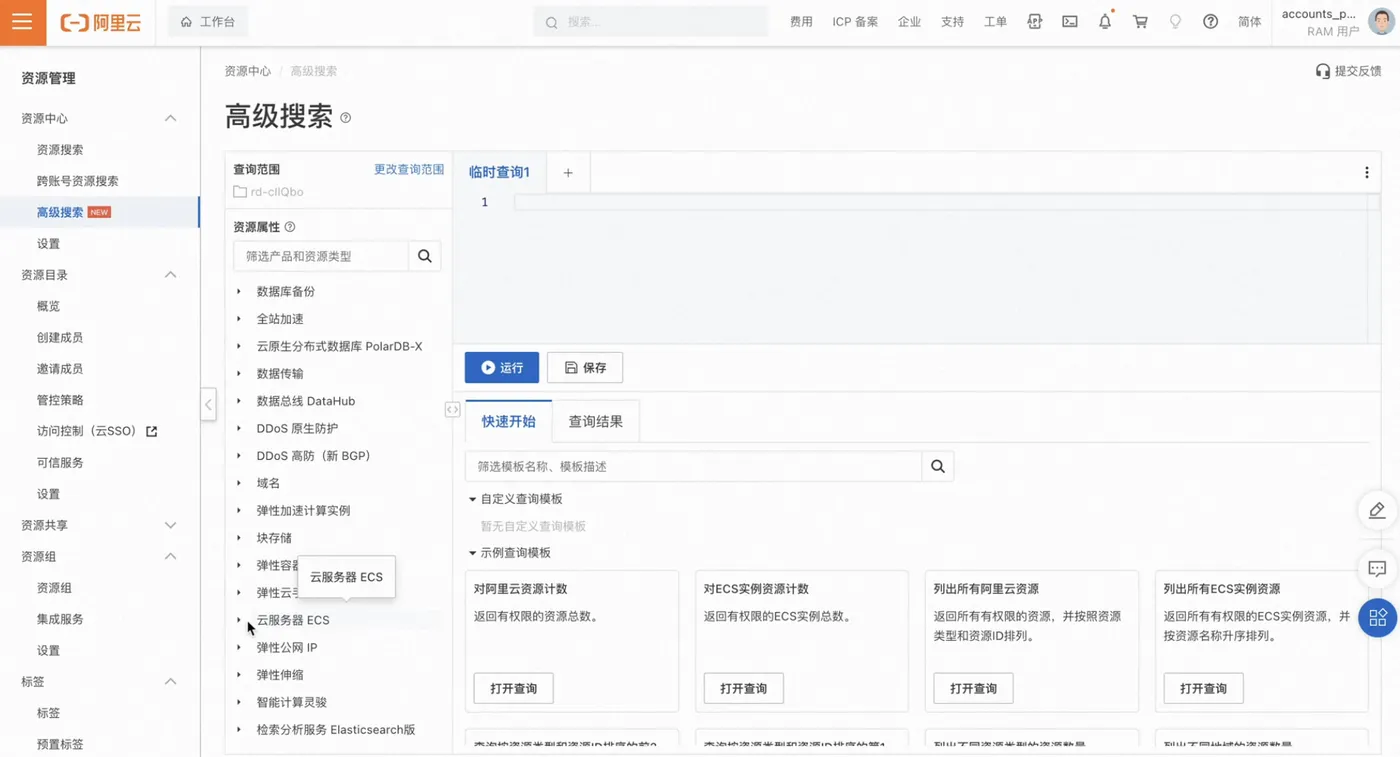Click the search icon in resource type filter

point(425,256)
